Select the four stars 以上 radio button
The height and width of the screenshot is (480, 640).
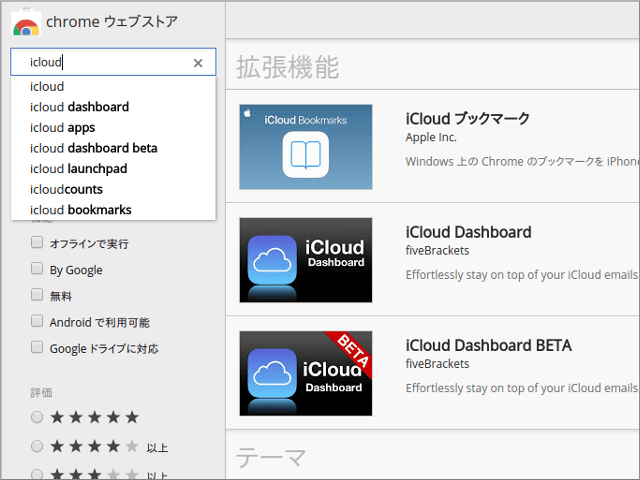click(37, 446)
